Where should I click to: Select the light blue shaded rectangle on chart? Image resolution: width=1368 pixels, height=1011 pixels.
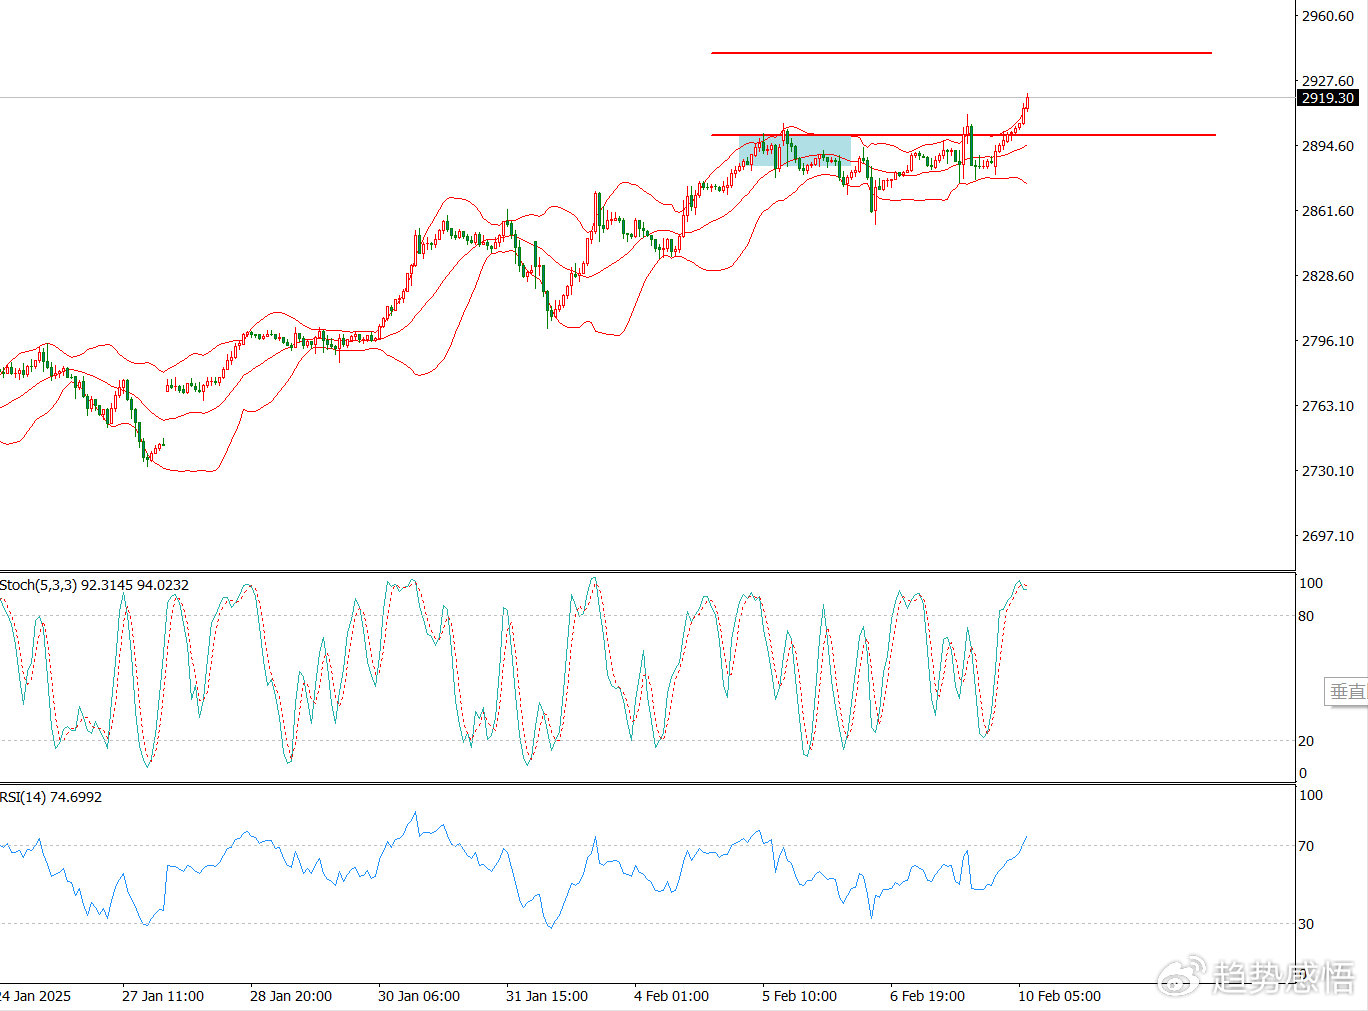coord(795,150)
